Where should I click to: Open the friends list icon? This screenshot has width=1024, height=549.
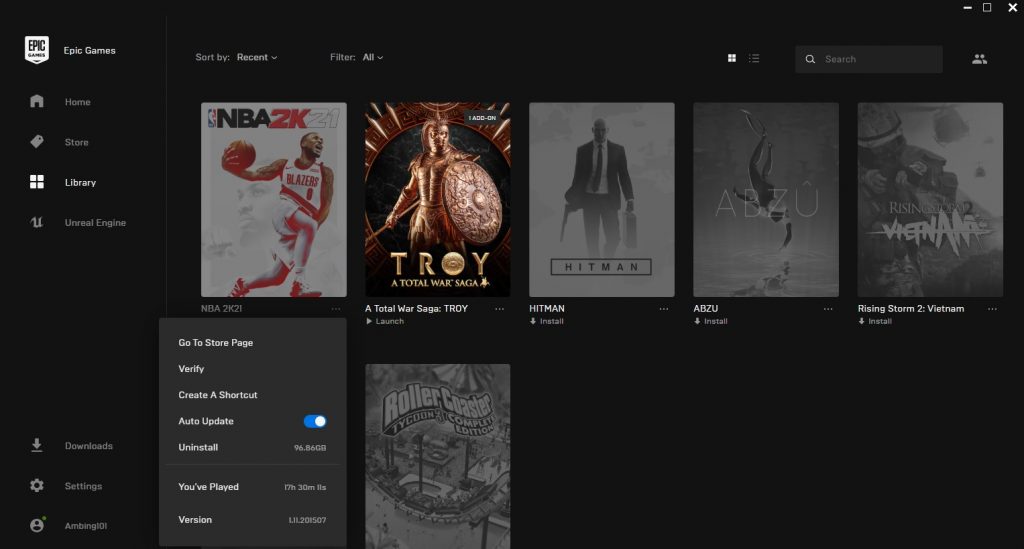point(979,59)
